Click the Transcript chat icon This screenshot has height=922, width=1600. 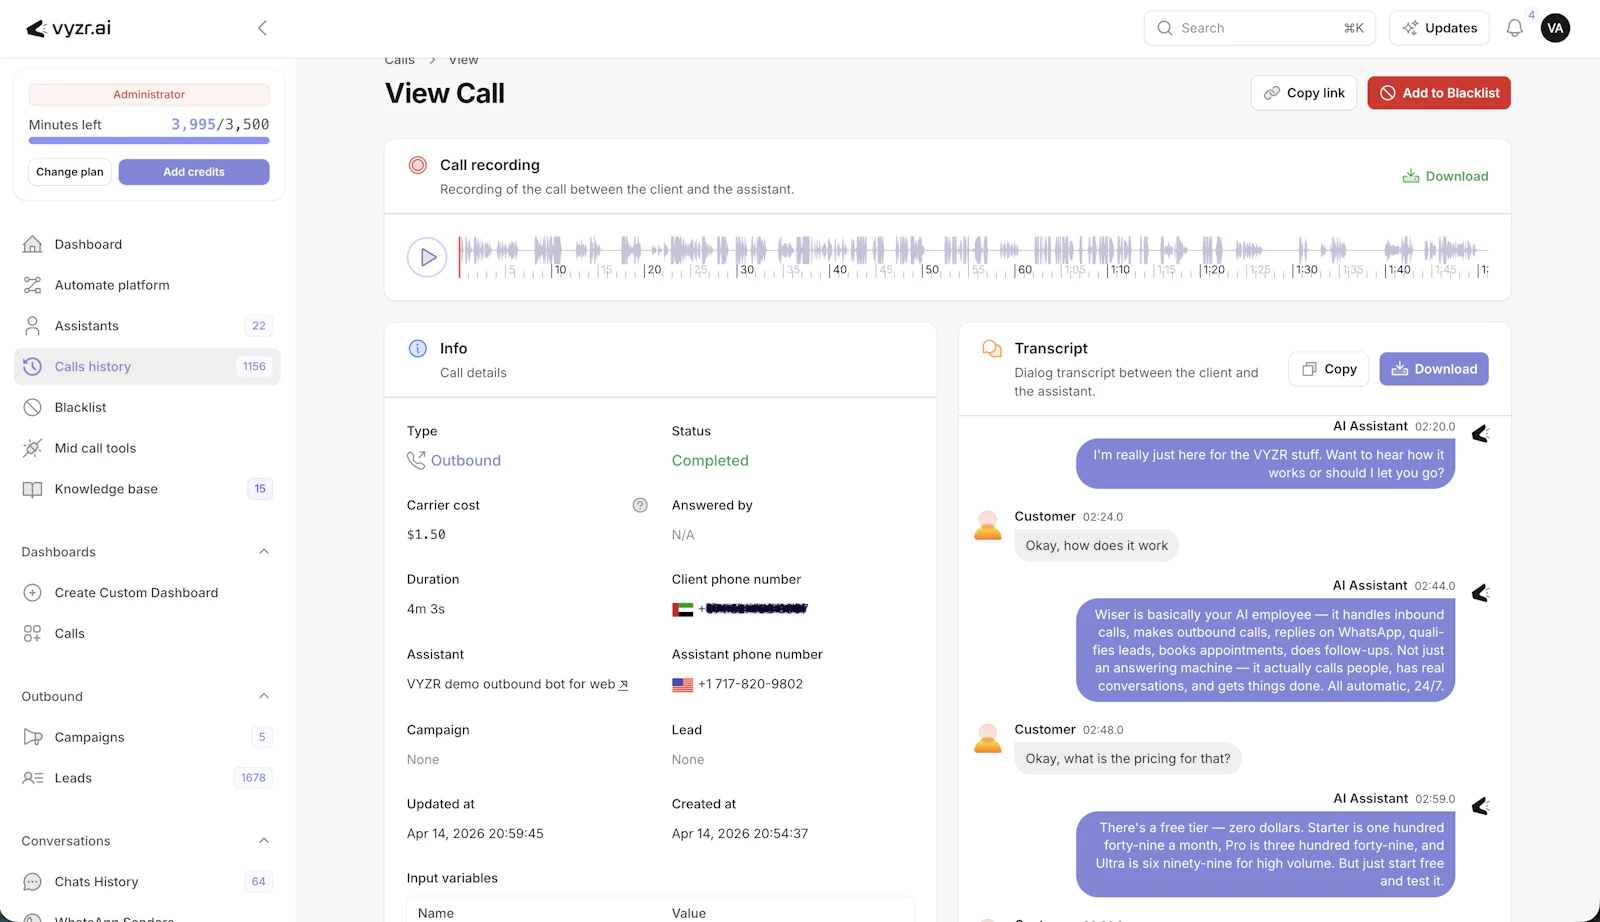992,348
